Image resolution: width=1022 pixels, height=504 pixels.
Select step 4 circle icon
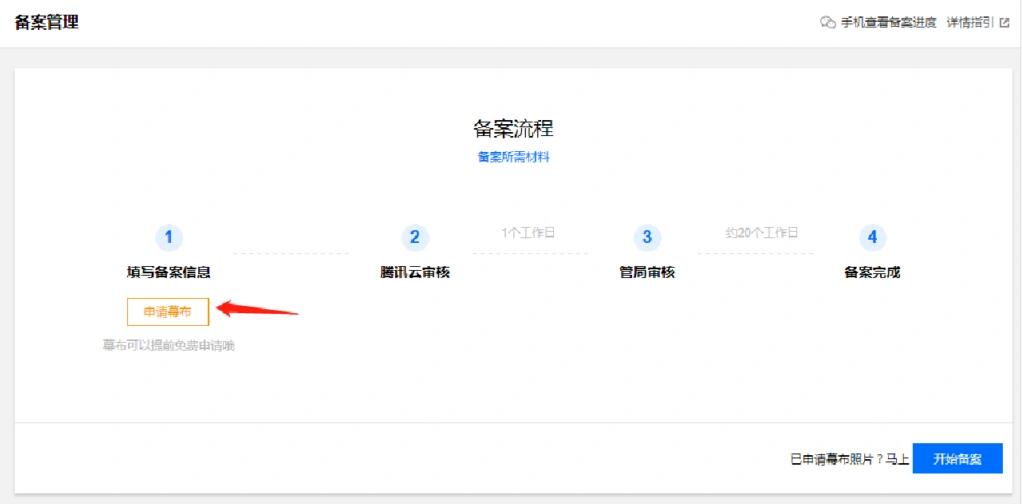tap(872, 237)
